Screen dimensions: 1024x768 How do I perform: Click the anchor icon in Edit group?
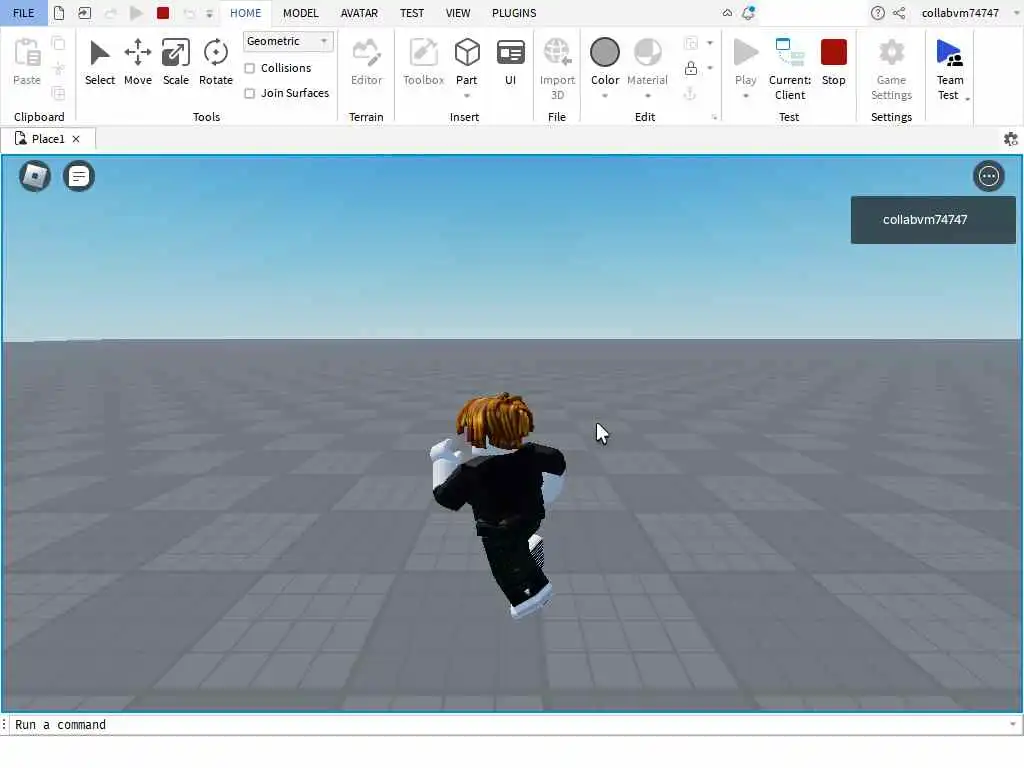(690, 93)
